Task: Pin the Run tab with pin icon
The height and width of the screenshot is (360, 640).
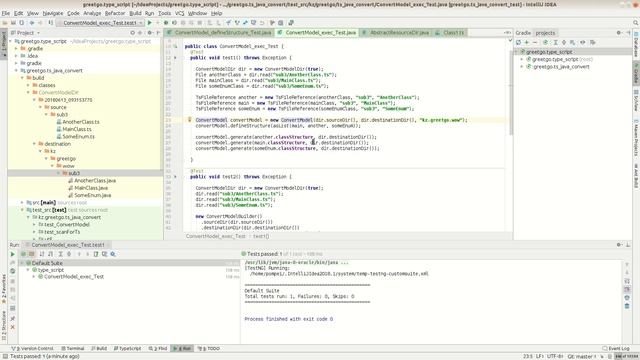Action: [x=13, y=318]
